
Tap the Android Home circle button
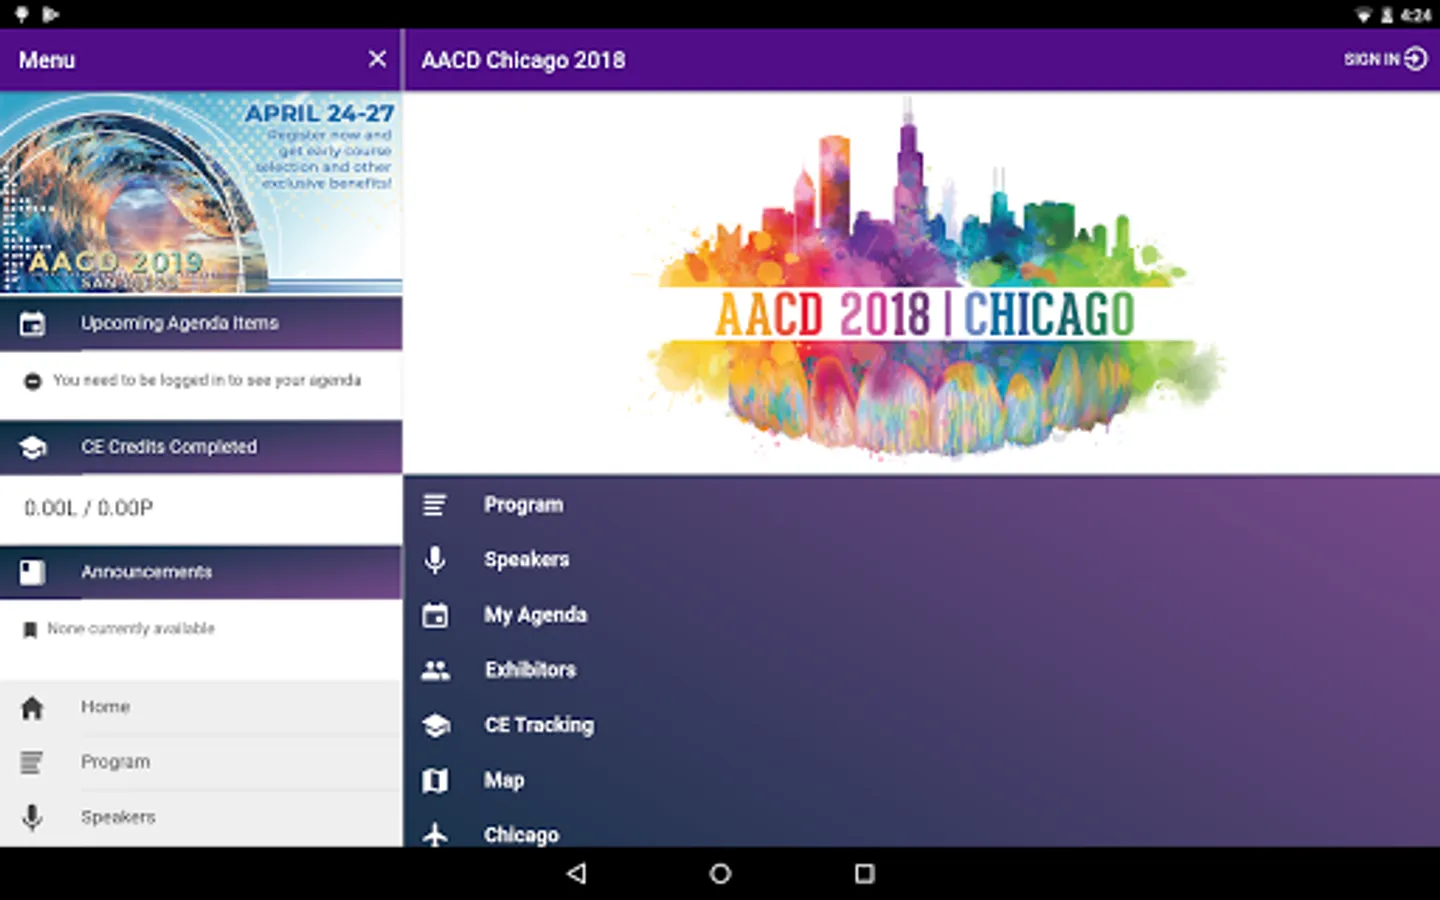(x=720, y=873)
